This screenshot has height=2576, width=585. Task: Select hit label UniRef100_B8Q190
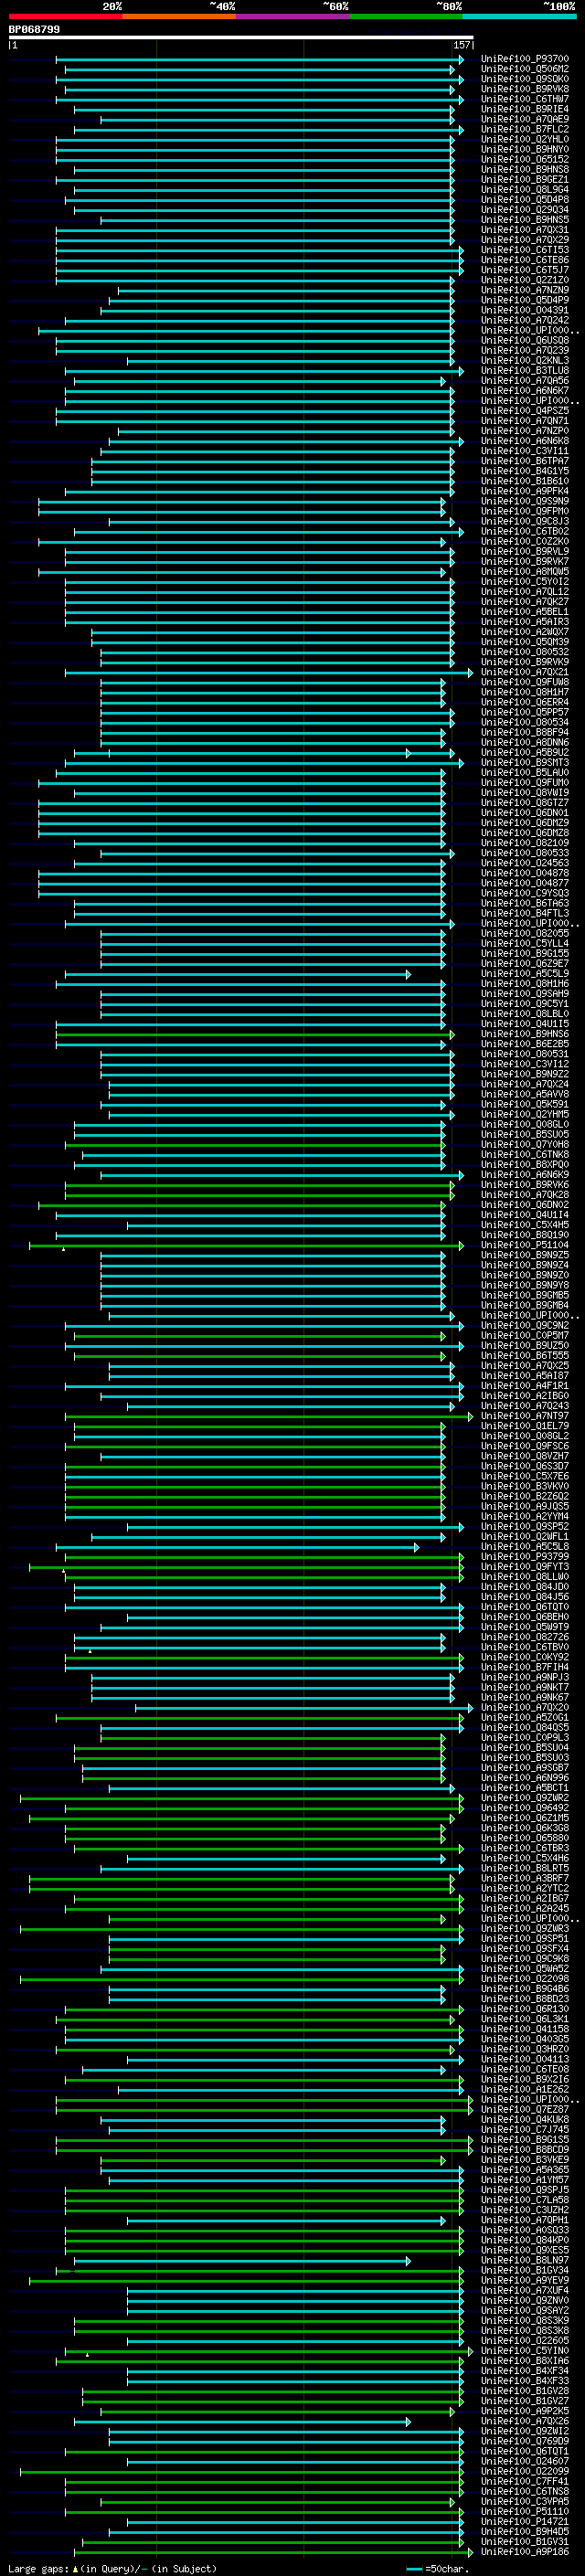click(x=524, y=1235)
